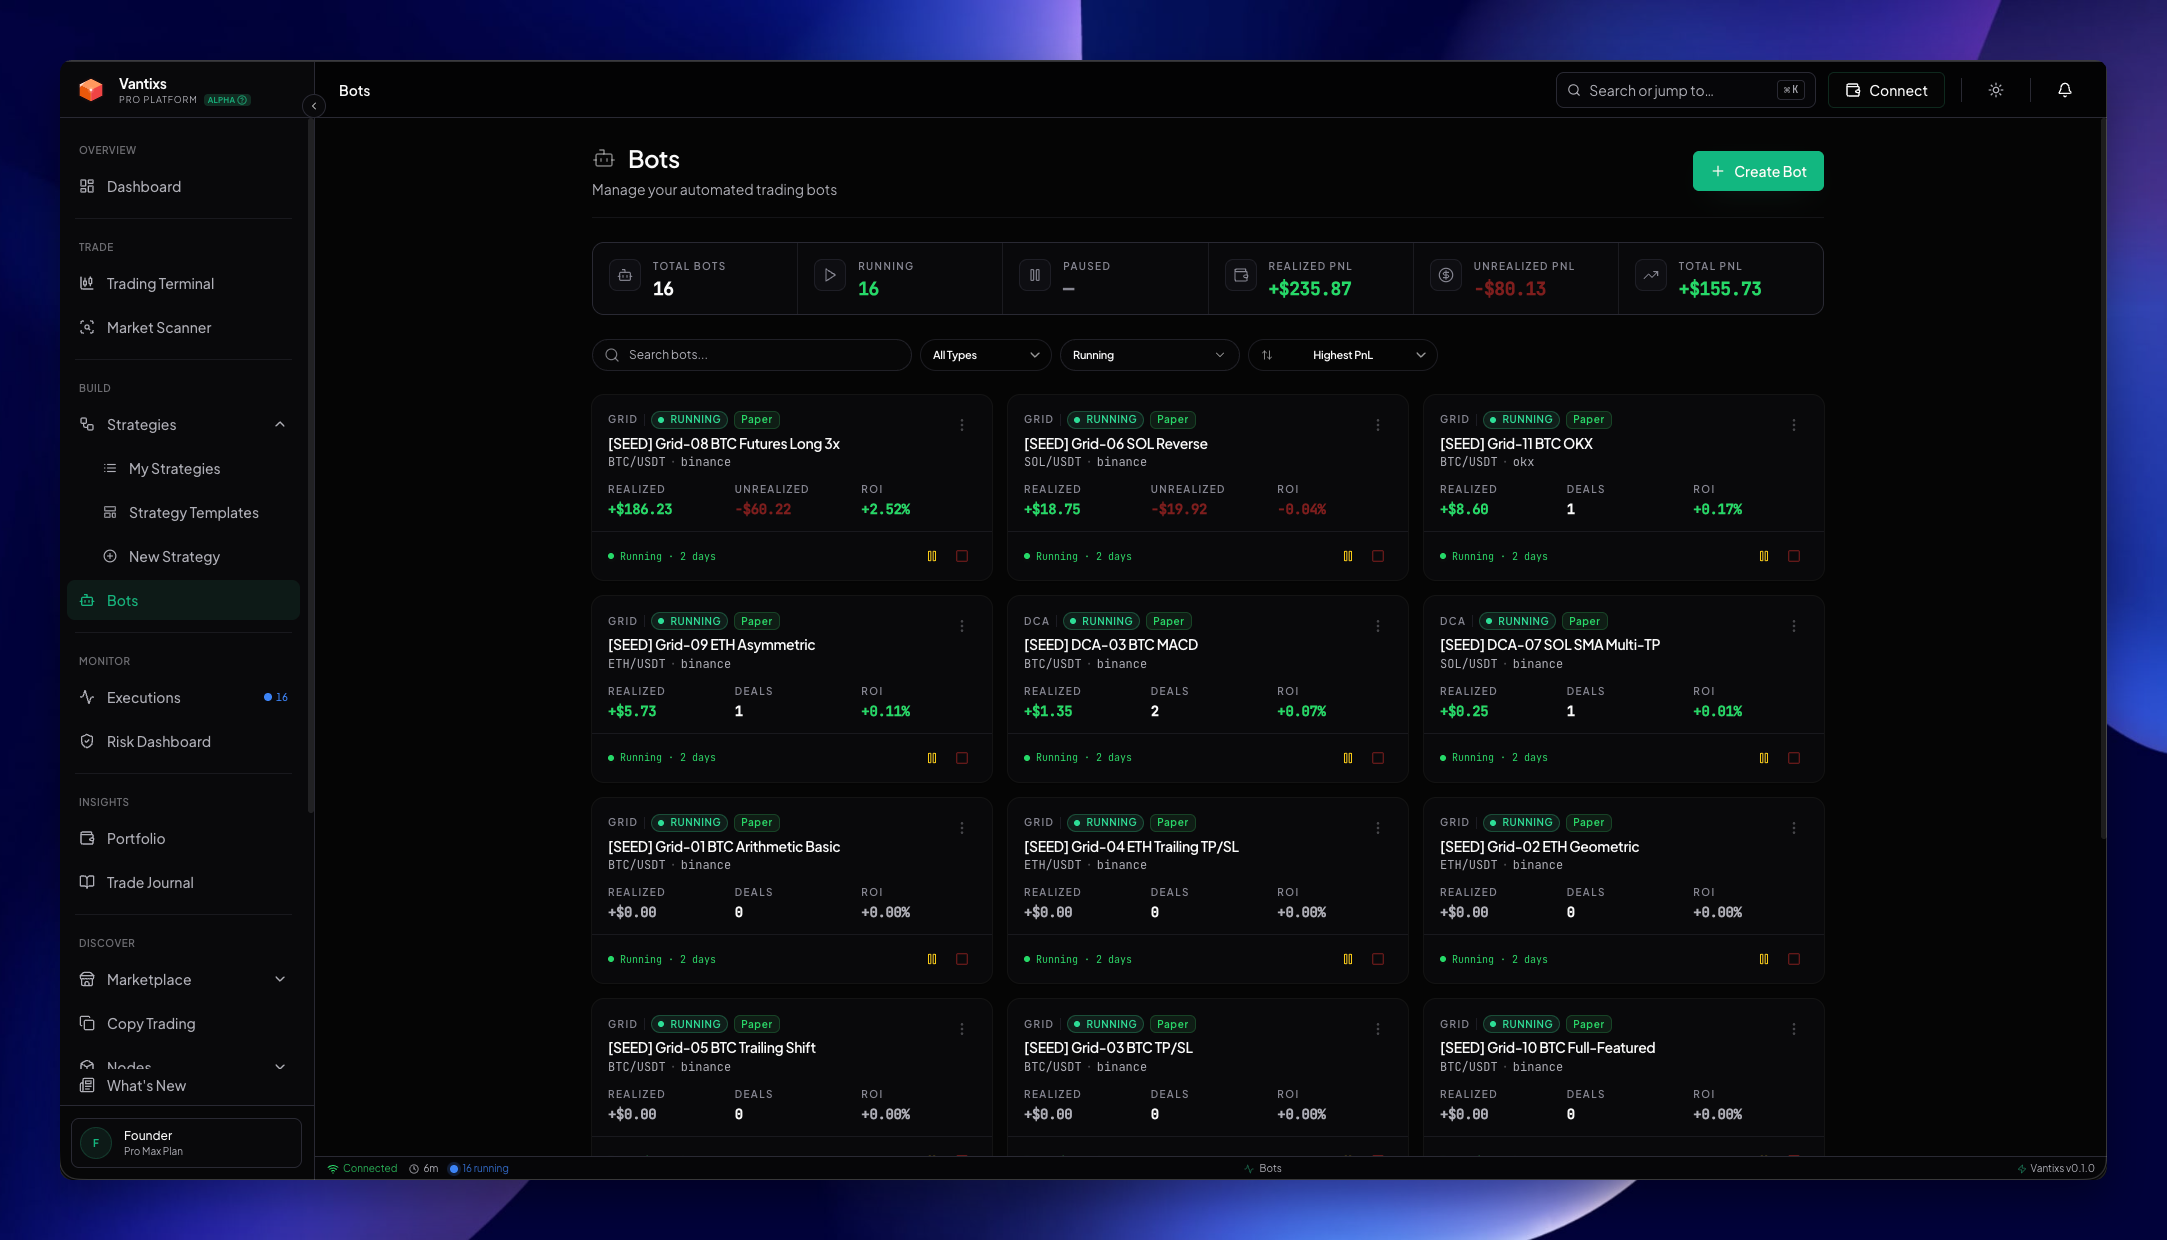Screen dimensions: 2167x1240
Task: Pause the Grid-11 BTC OKX bot
Action: tap(1764, 556)
